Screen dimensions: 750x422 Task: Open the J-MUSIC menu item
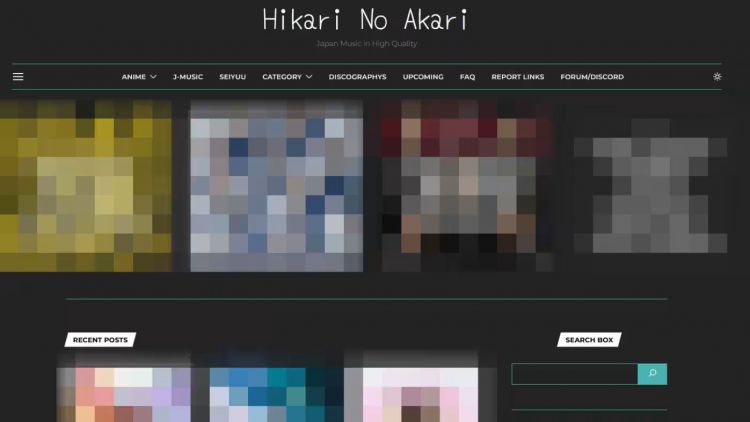(x=188, y=77)
